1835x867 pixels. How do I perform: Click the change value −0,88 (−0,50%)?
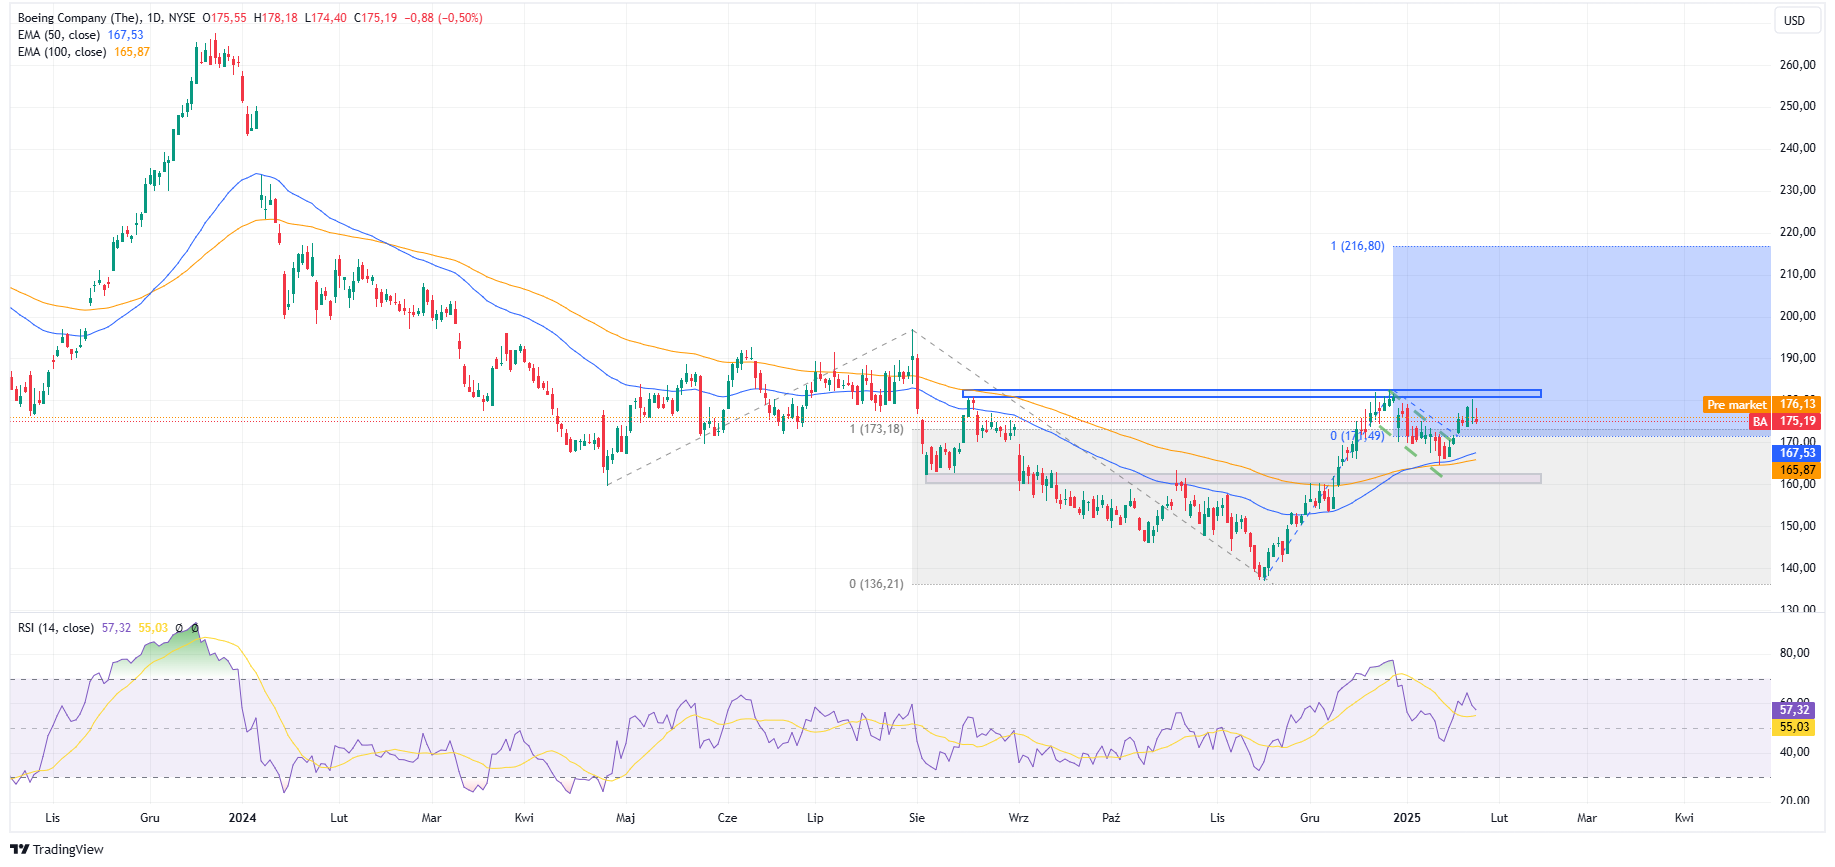(443, 18)
